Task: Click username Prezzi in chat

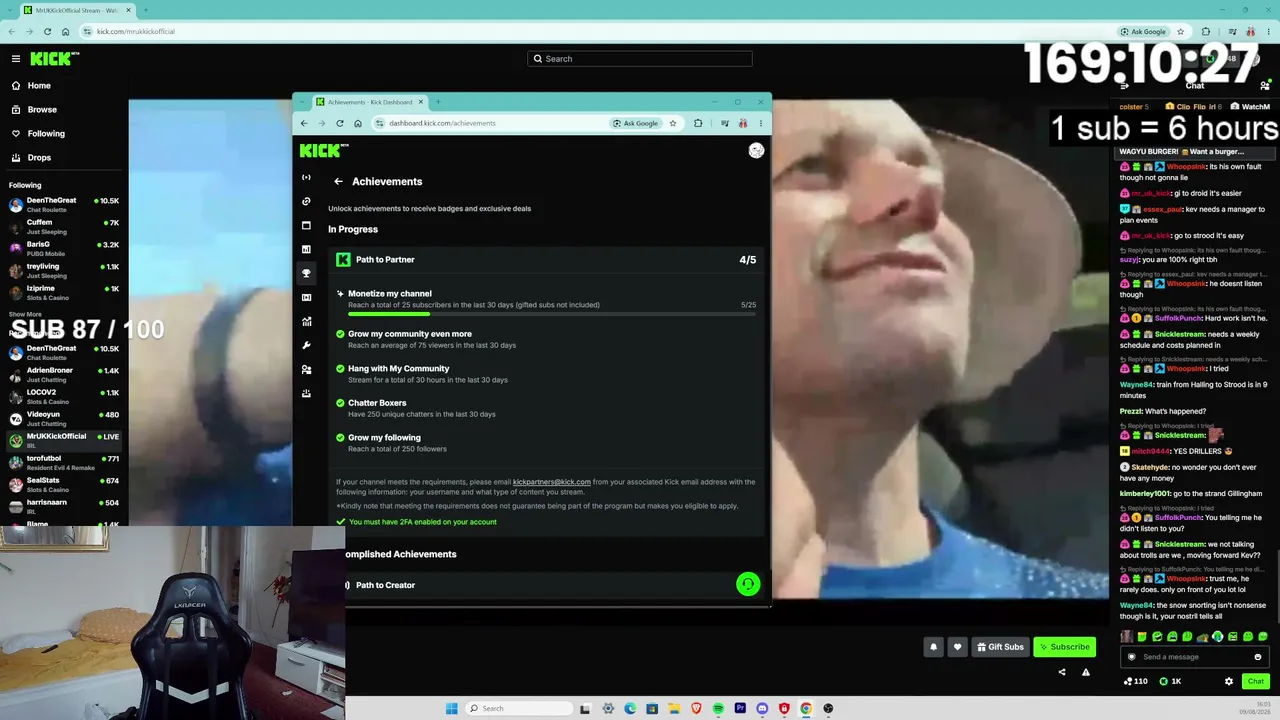Action: (x=1131, y=411)
